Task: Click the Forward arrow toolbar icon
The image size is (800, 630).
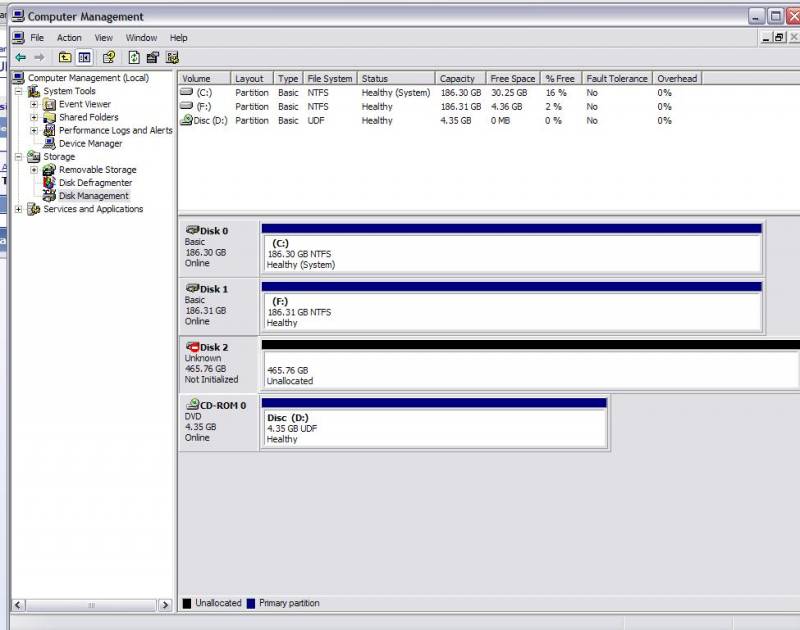Action: point(39,58)
